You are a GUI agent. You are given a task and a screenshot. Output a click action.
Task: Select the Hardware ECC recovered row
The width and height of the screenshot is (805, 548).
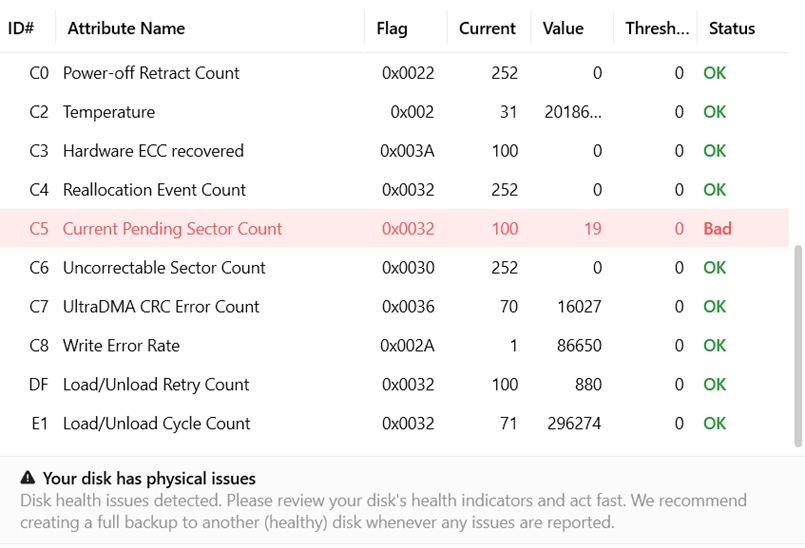(394, 150)
